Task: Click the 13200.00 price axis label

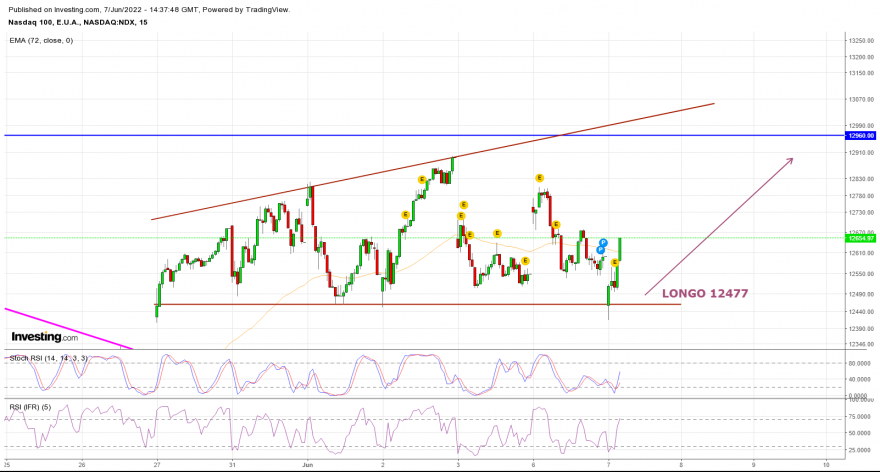Action: [861, 57]
